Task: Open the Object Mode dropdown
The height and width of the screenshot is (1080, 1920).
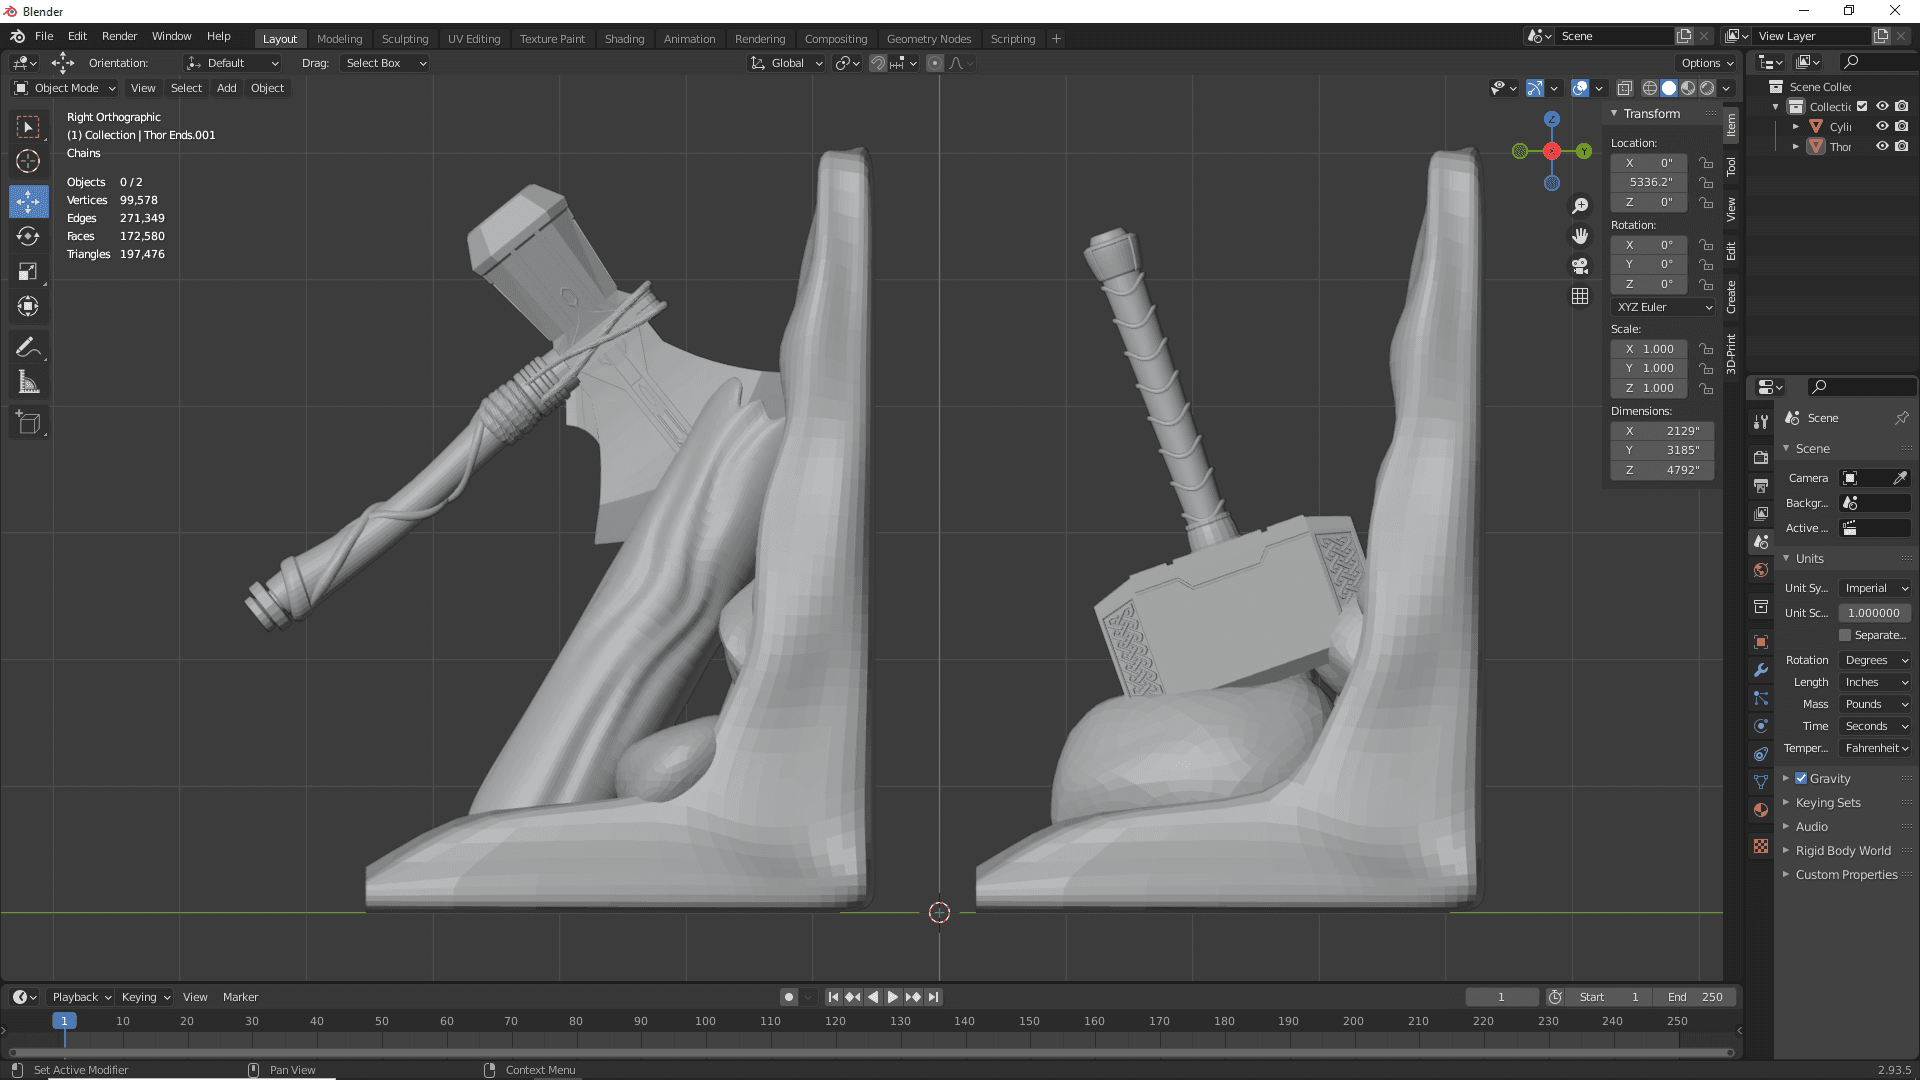Action: click(65, 88)
